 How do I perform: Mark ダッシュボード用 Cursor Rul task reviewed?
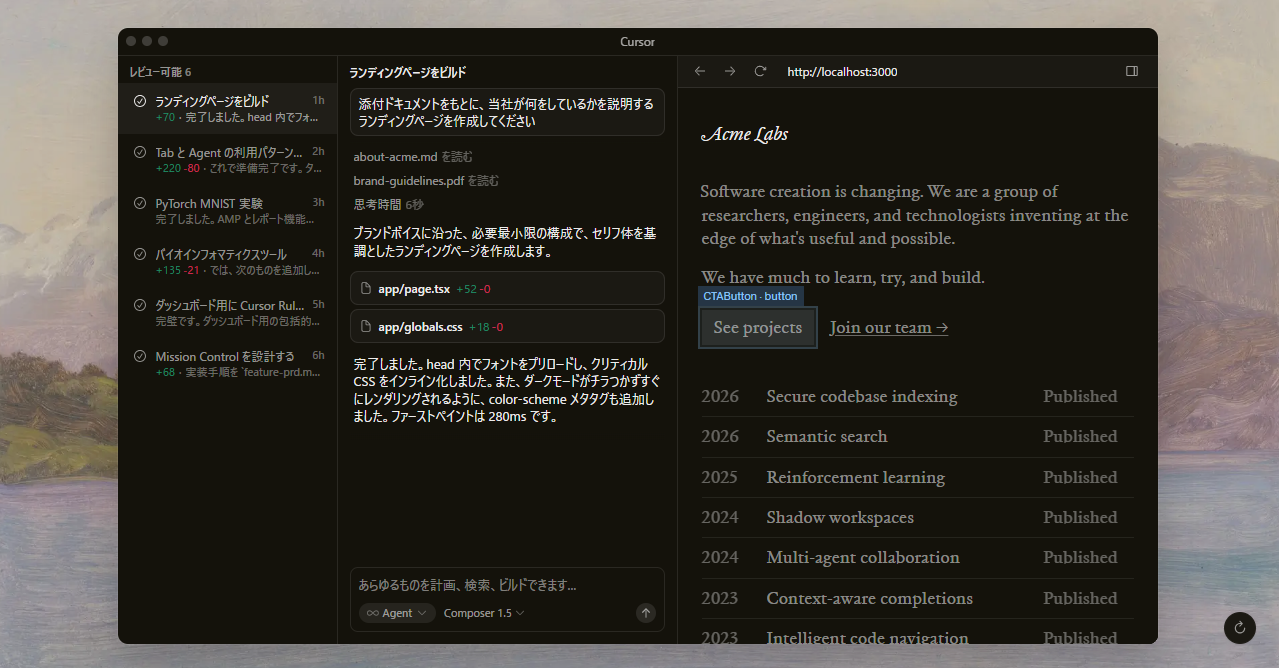pyautogui.click(x=140, y=305)
